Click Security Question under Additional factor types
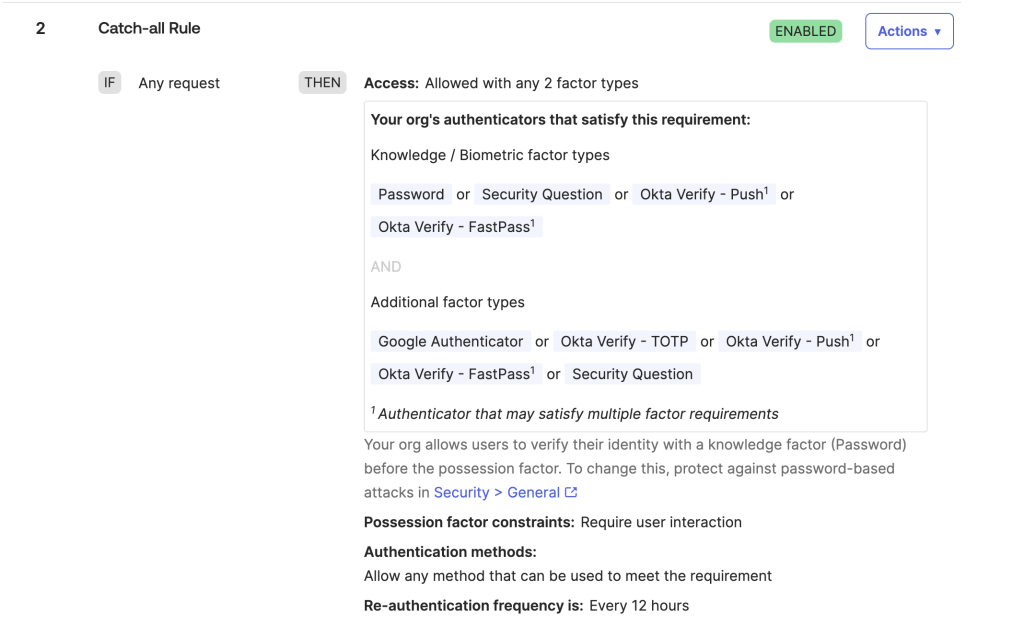Screen dimensions: 1024x625 (x=631, y=374)
